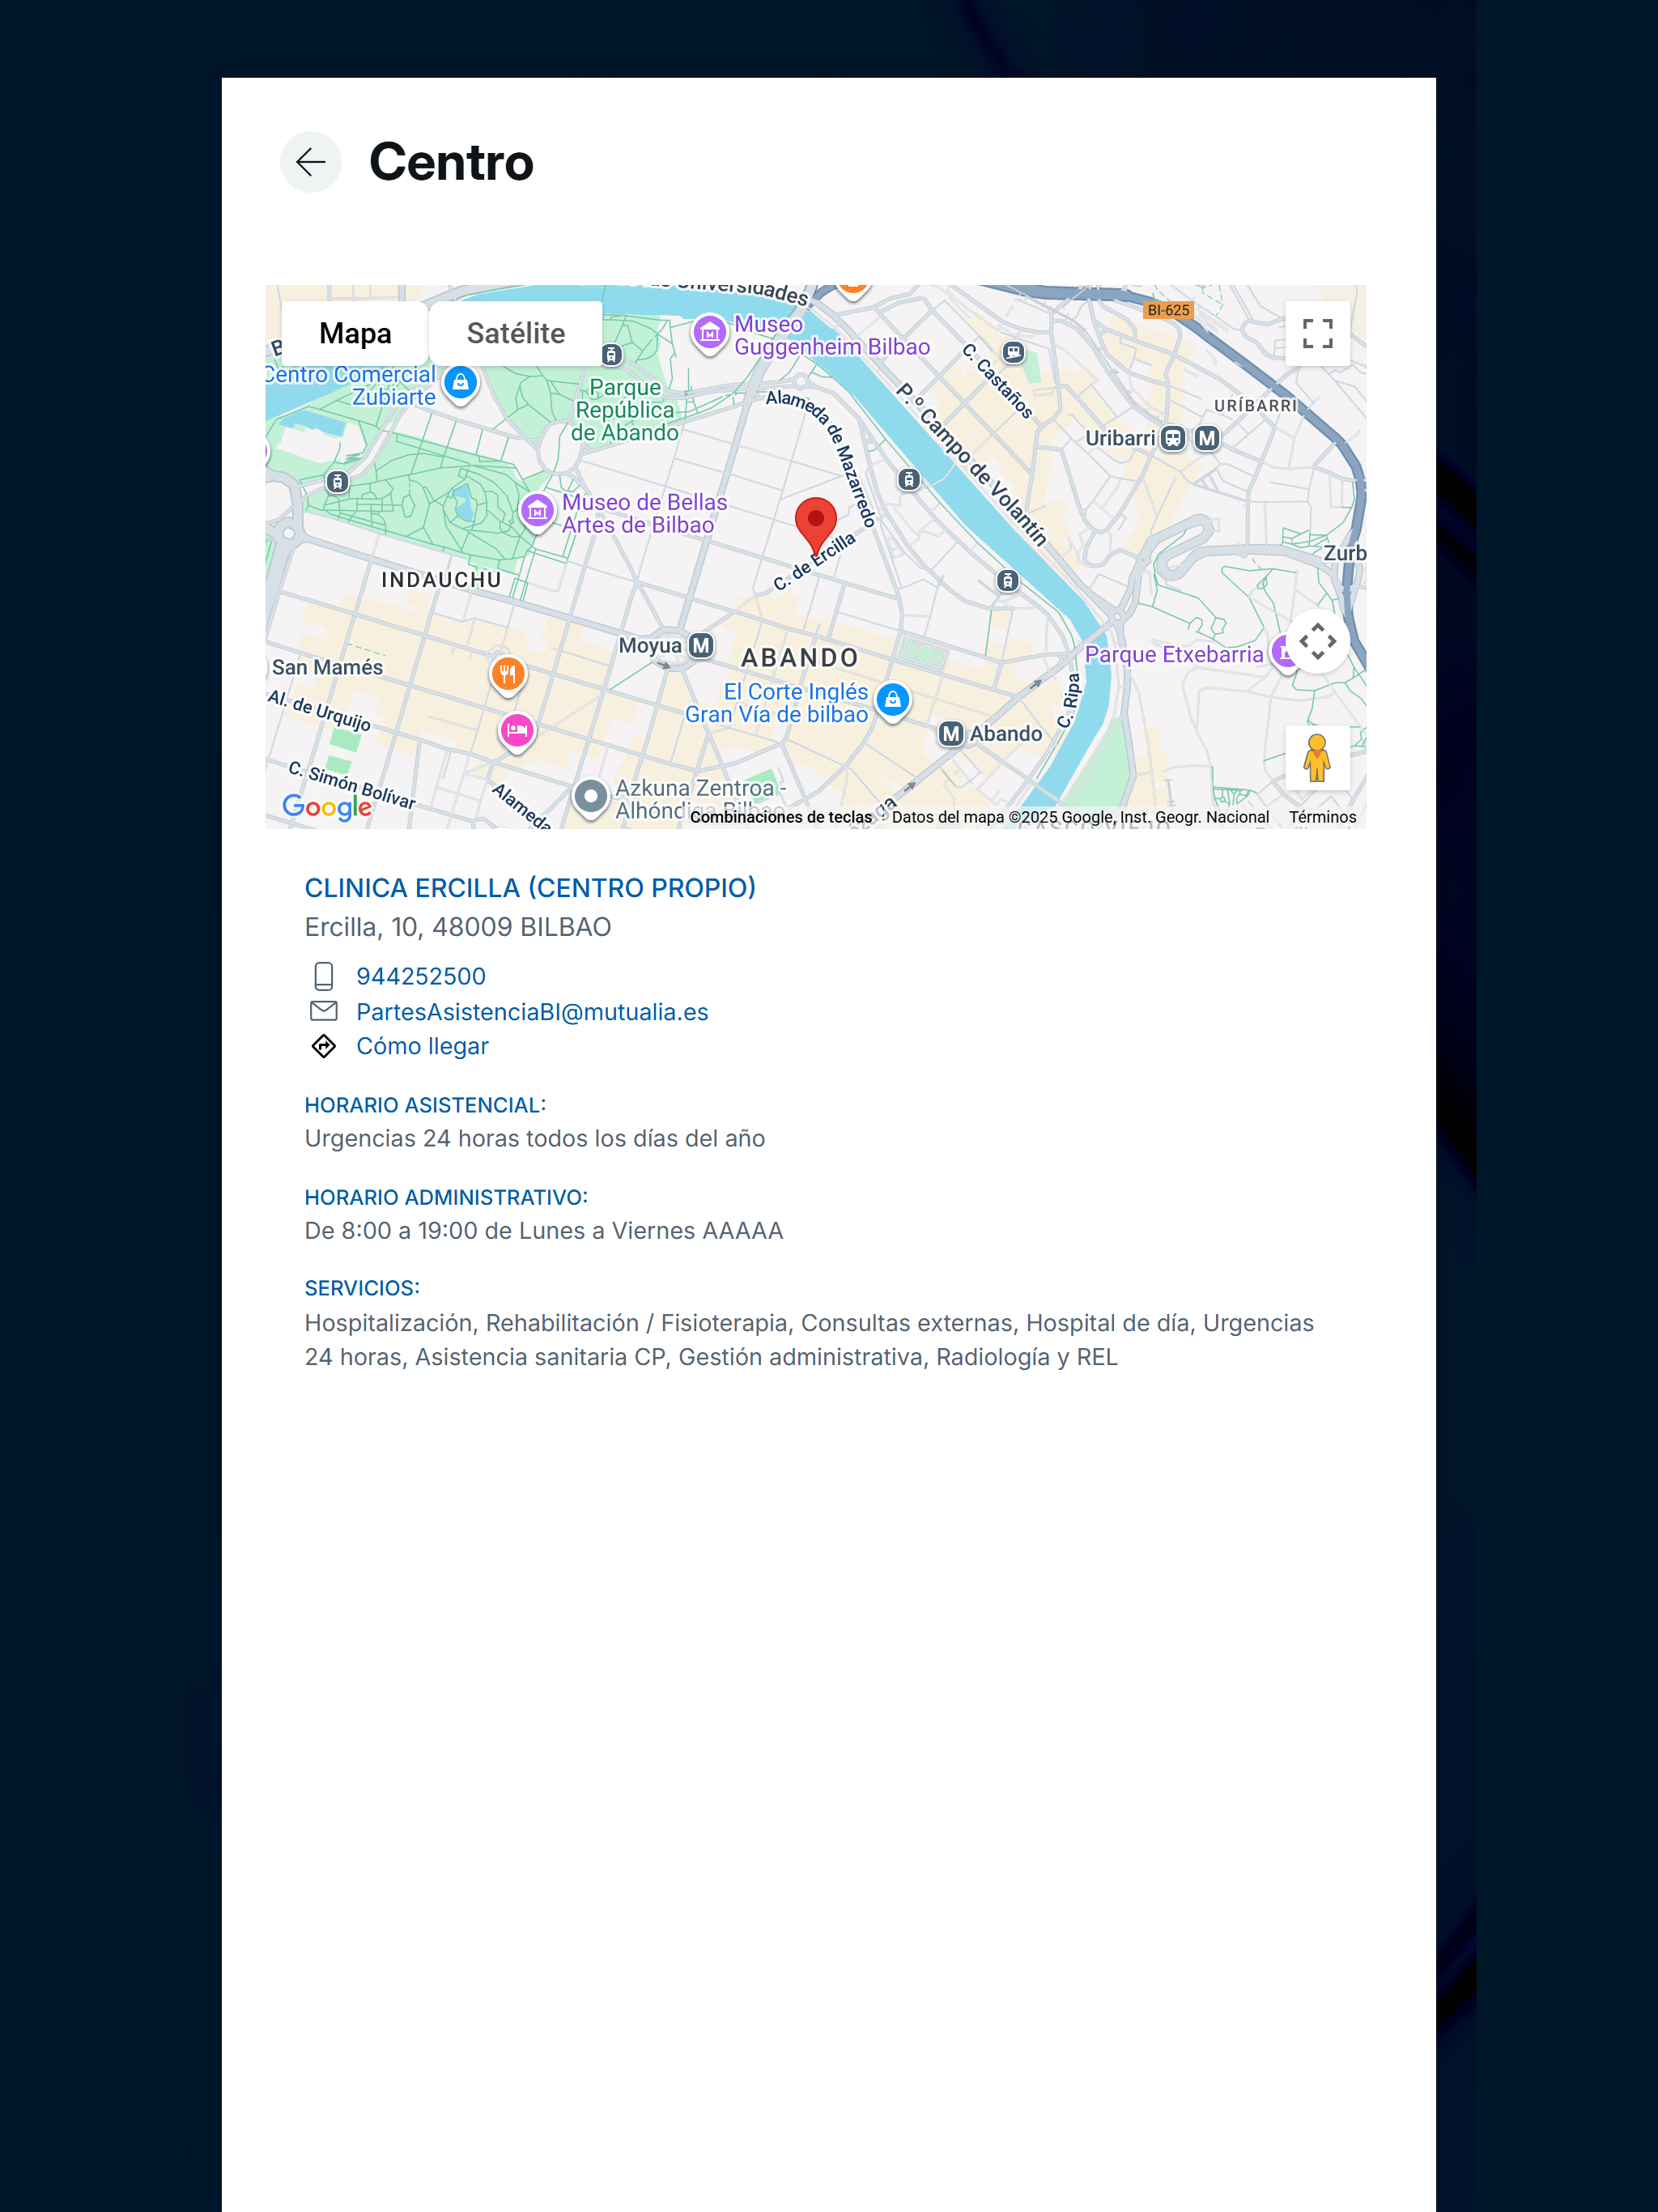Click the INDAUCHU district label on map

(x=441, y=580)
